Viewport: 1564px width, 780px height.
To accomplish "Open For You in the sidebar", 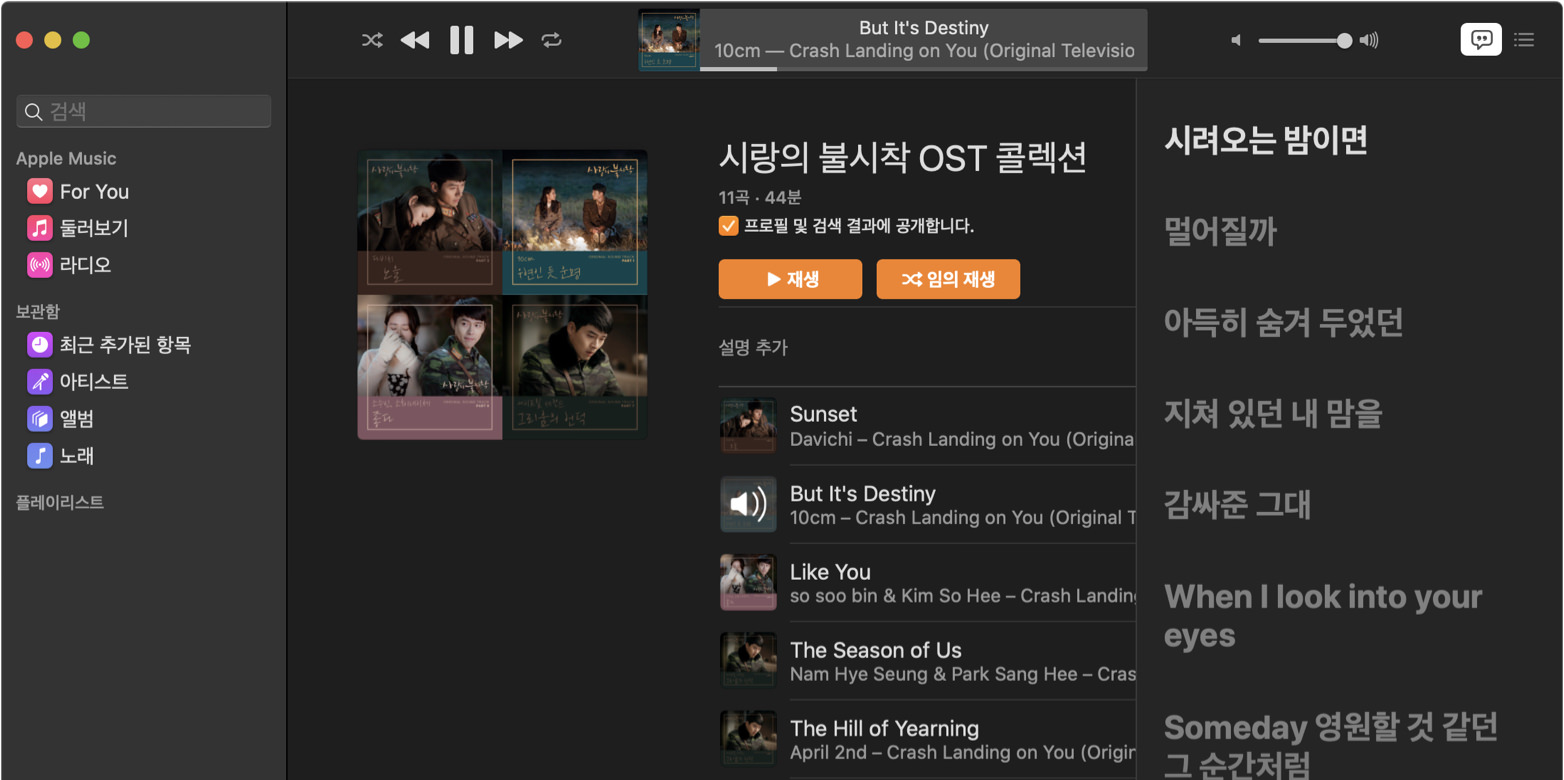I will tap(94, 191).
